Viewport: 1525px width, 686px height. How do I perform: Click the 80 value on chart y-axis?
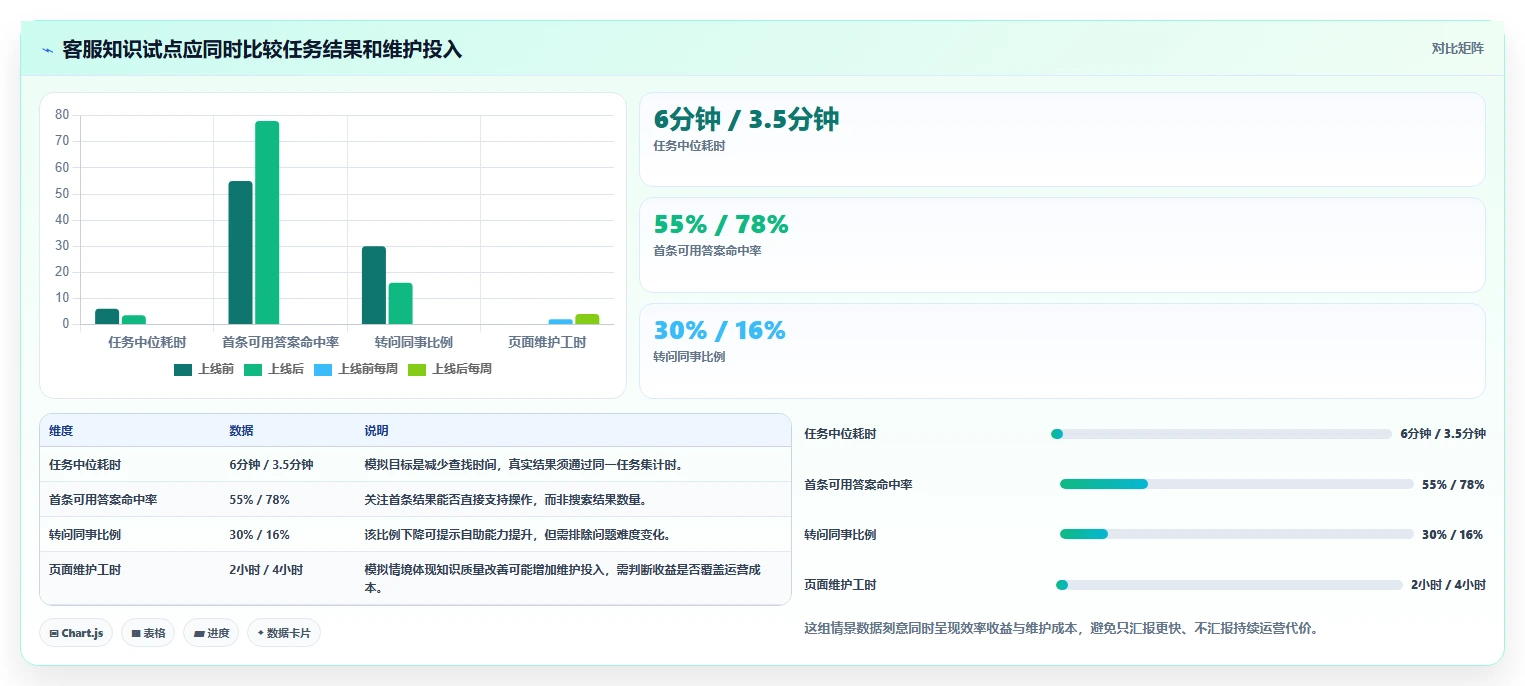(62, 115)
